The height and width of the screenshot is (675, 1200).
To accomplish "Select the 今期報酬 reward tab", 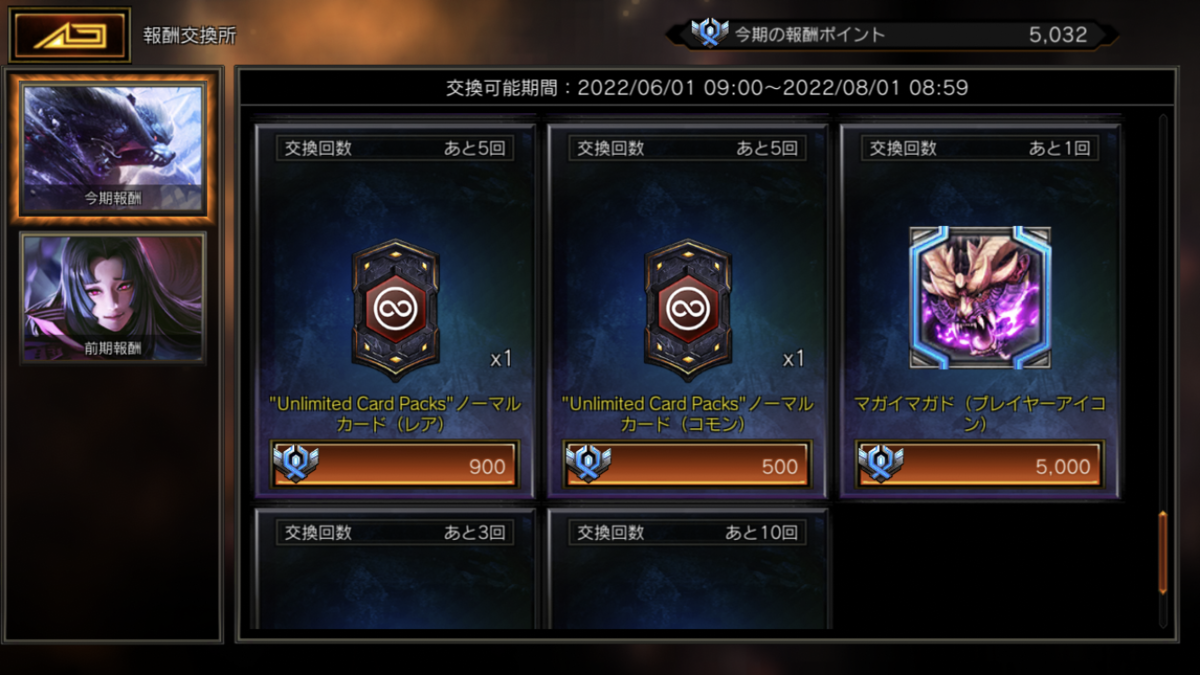I will point(113,148).
